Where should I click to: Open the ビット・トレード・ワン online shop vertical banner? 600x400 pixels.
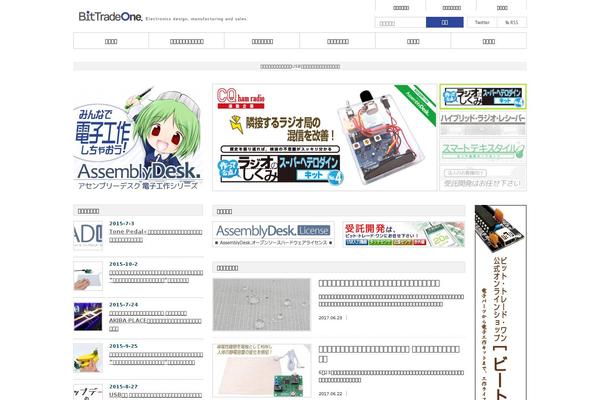501,302
